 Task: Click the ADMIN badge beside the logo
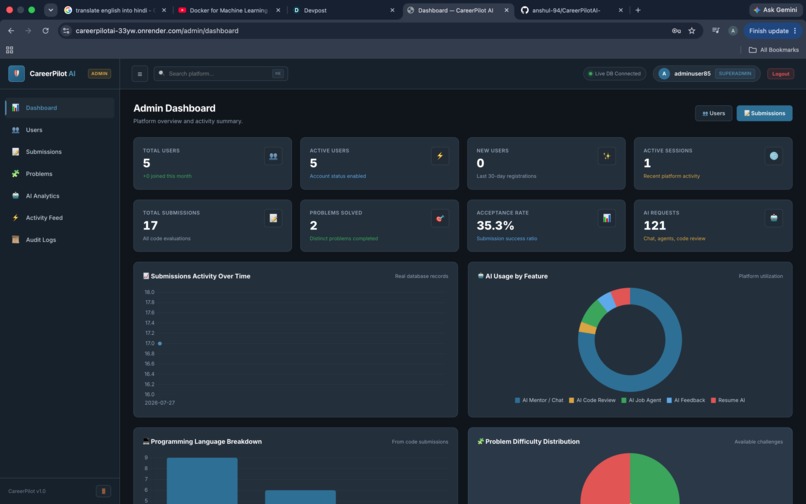(x=99, y=74)
